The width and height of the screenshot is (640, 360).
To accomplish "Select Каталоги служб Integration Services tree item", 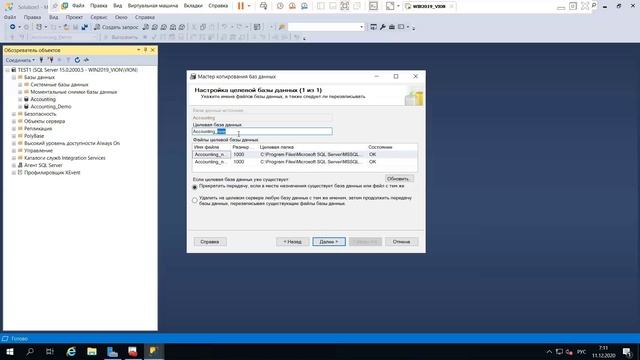I will click(64, 158).
